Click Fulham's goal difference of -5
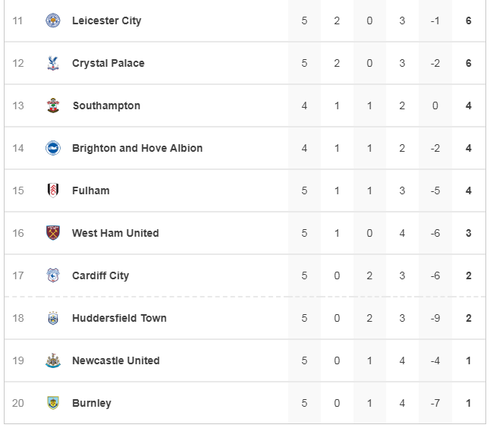The image size is (490, 428). (435, 191)
